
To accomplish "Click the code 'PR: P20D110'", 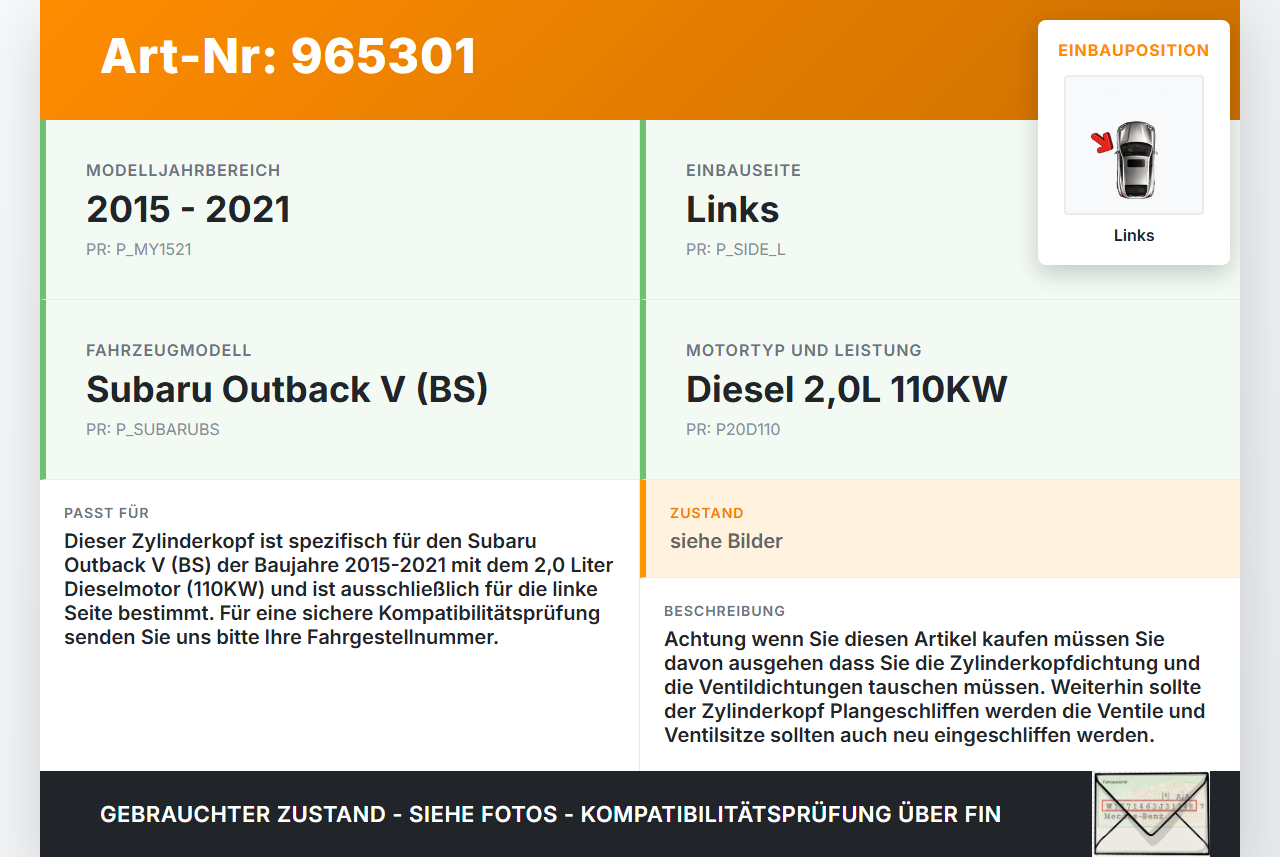I will point(733,429).
